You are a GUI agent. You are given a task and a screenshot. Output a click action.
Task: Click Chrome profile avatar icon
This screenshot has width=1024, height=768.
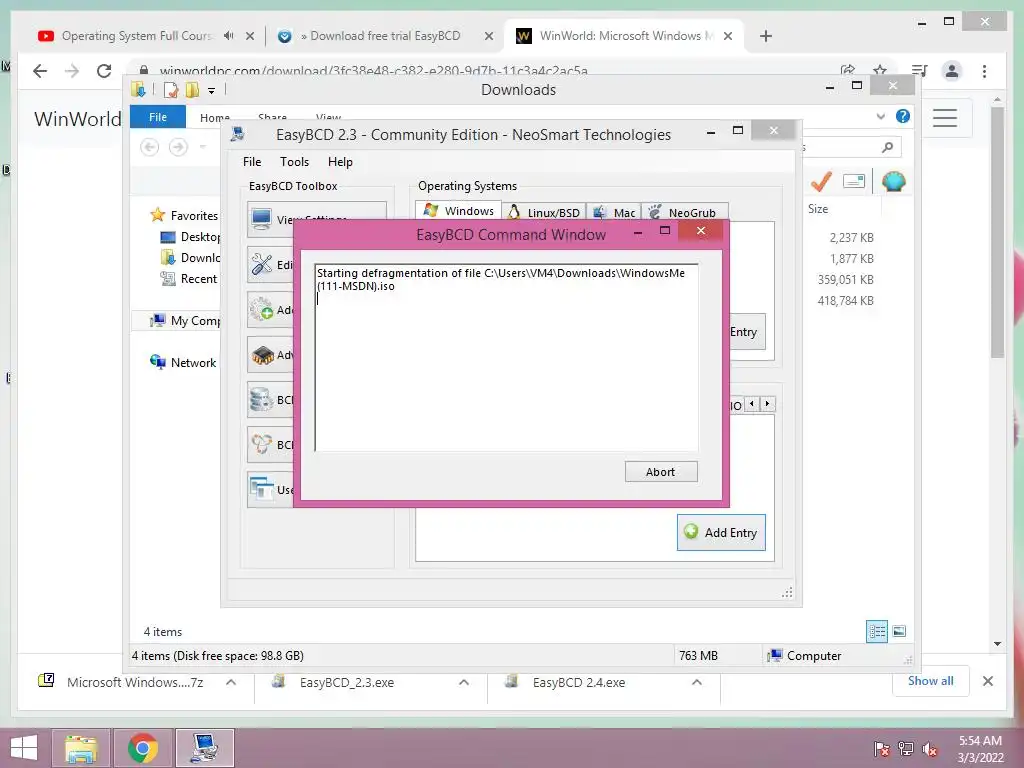(952, 71)
